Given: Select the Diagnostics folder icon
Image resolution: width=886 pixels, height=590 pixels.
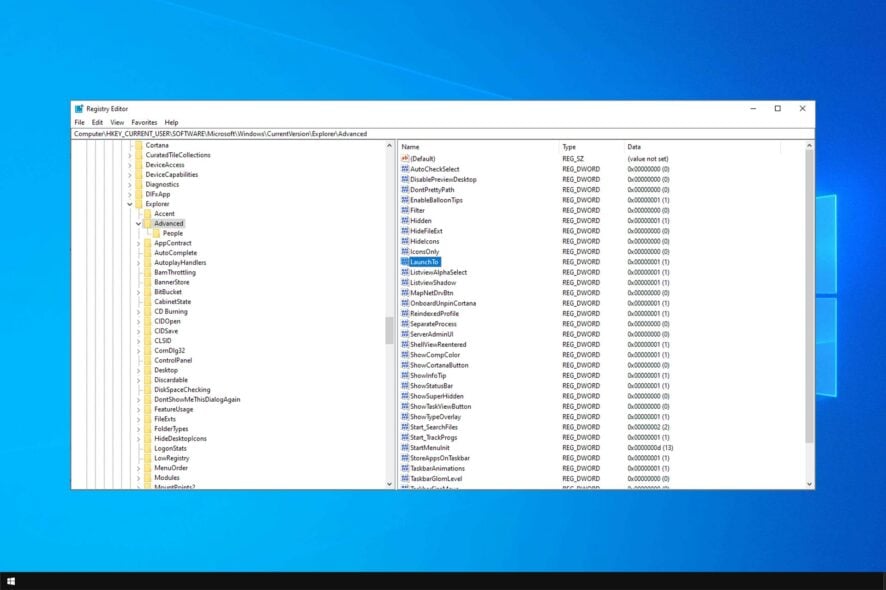Looking at the screenshot, I should [139, 184].
